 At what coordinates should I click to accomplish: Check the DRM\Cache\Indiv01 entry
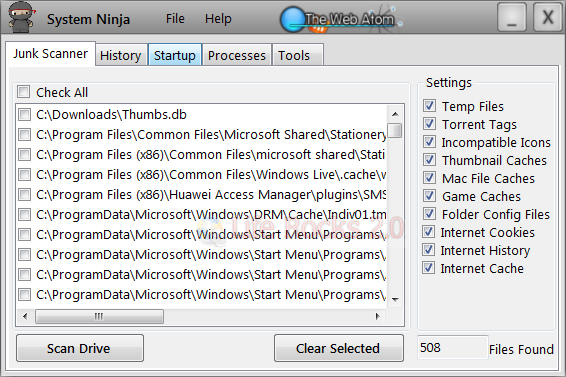25,215
